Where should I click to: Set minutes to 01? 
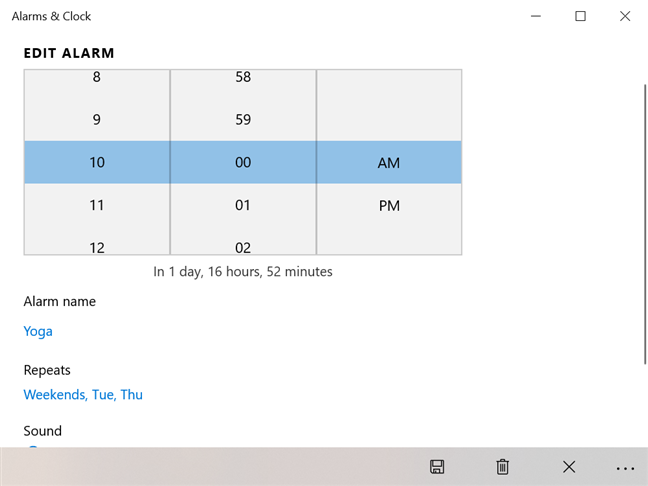tap(243, 206)
